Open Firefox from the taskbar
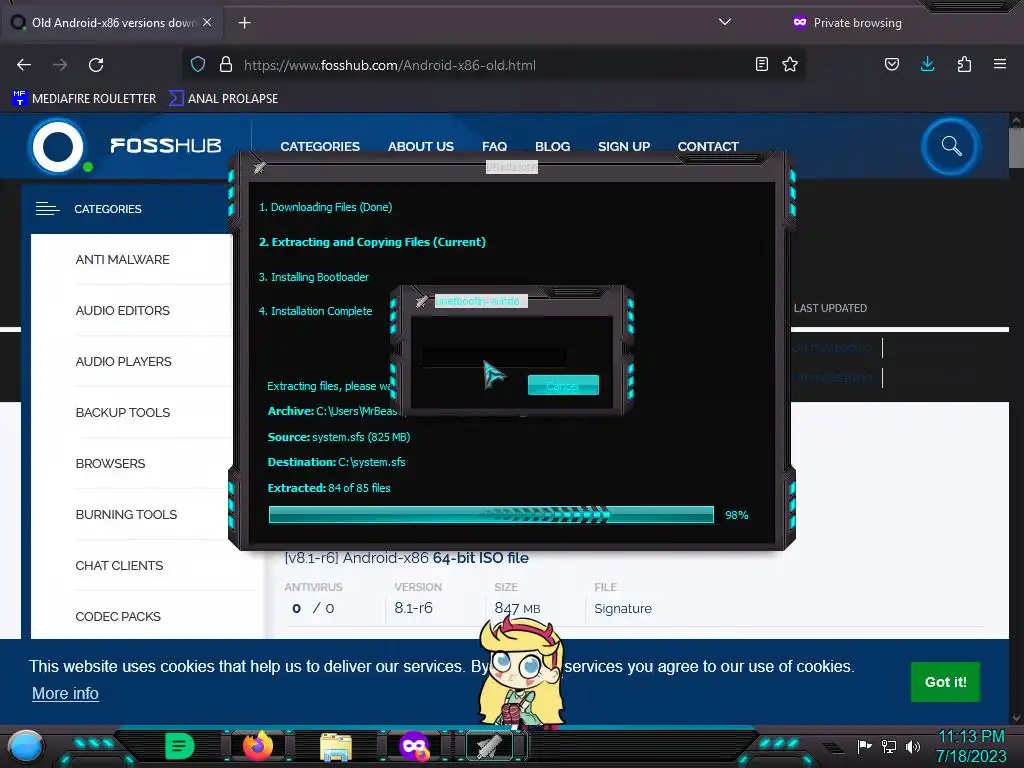 [x=258, y=746]
